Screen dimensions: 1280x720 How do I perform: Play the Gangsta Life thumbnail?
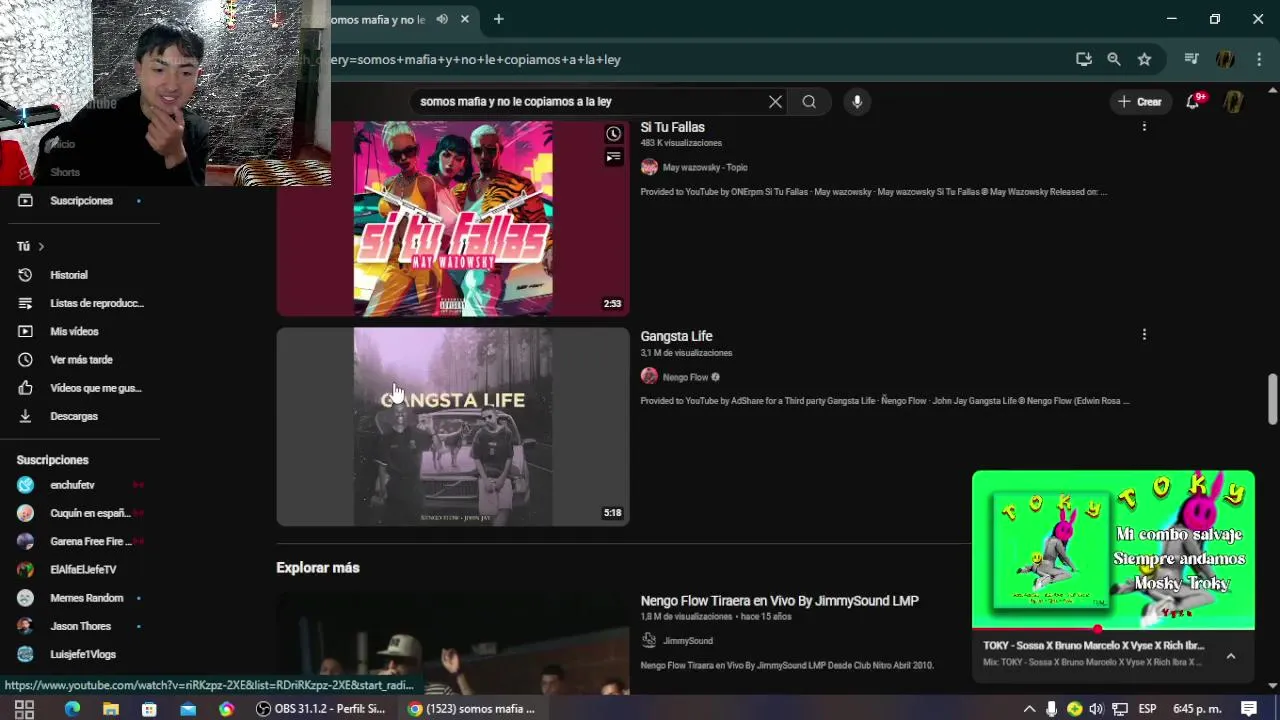click(x=453, y=427)
